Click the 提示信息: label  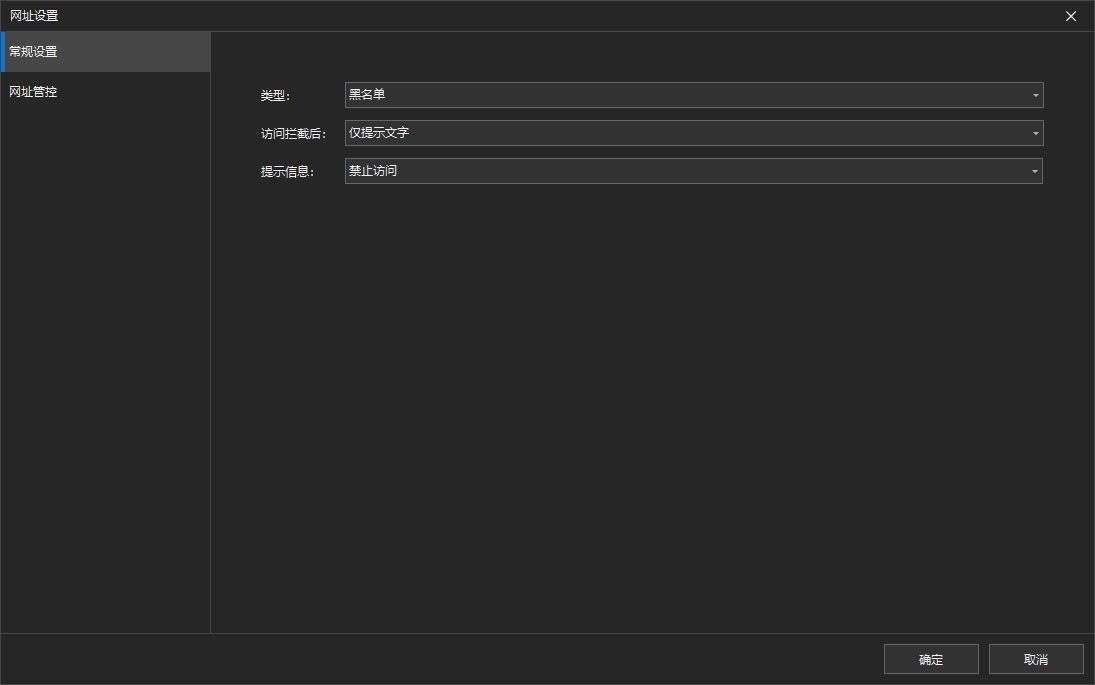pyautogui.click(x=288, y=172)
